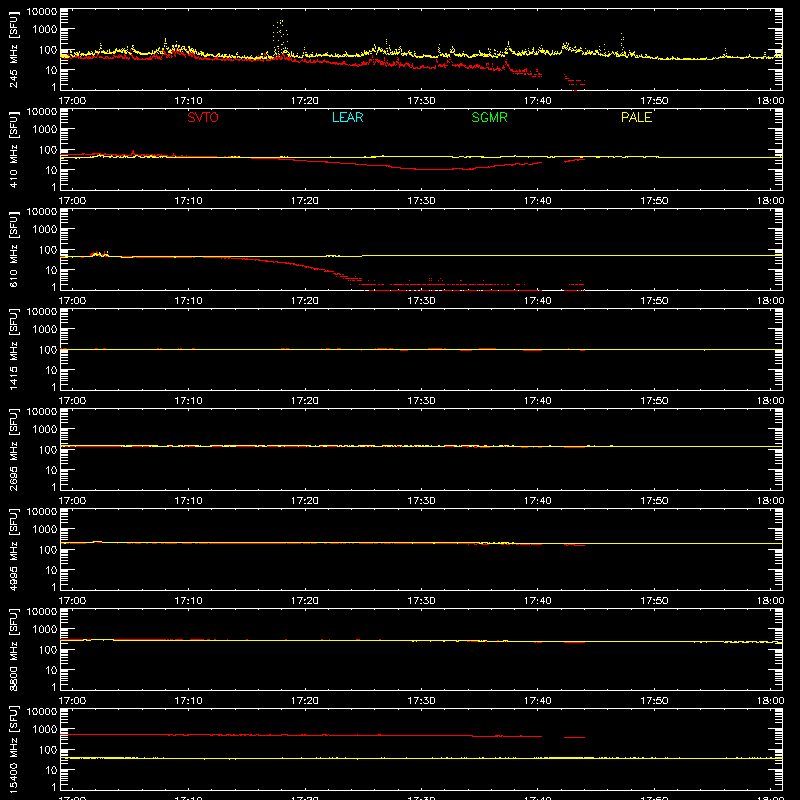This screenshot has height=800, width=800.
Task: Click 17:50 time label under 245 MHz plot
Action: [654, 101]
